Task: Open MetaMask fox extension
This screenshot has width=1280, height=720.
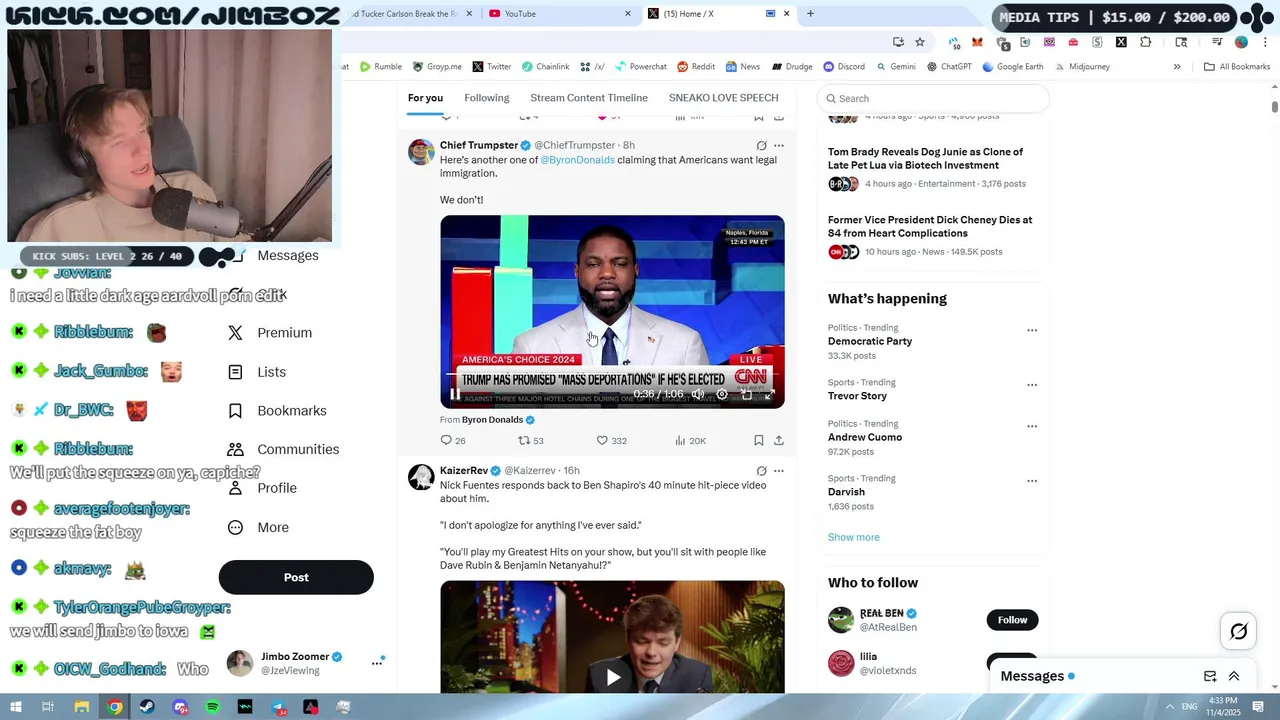Action: coord(977,42)
